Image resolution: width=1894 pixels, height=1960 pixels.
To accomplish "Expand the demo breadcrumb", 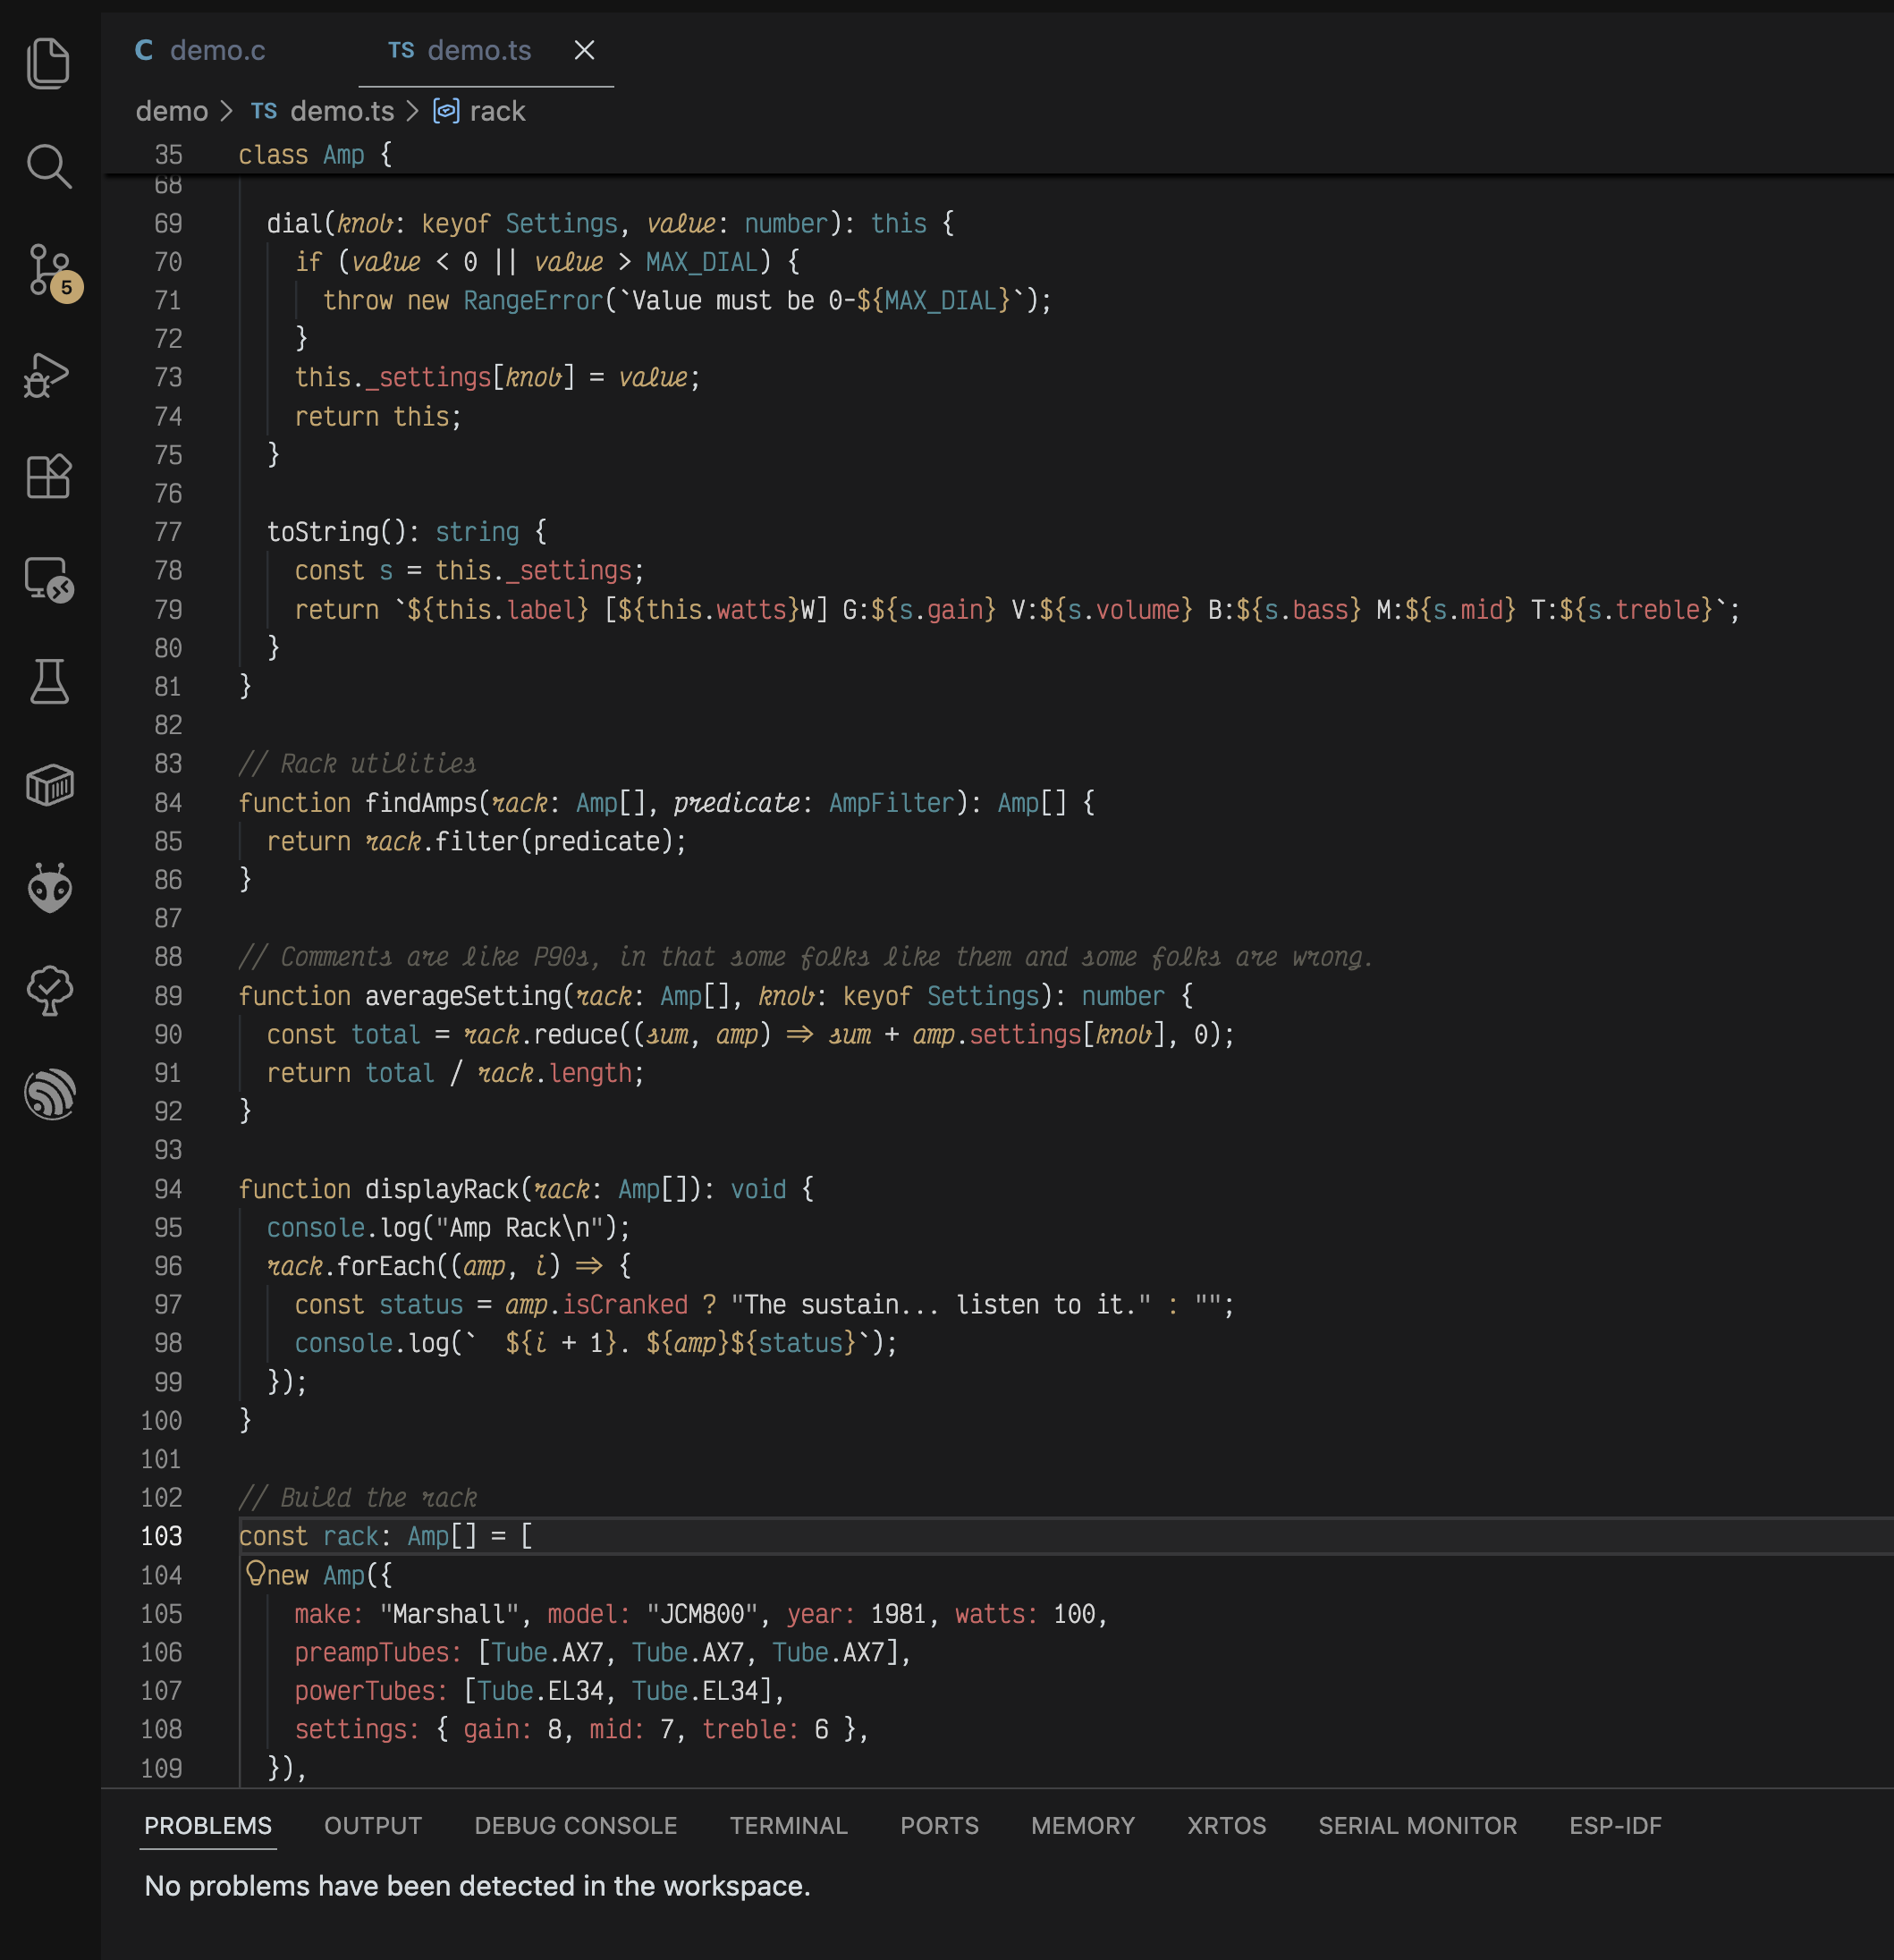I will [172, 111].
